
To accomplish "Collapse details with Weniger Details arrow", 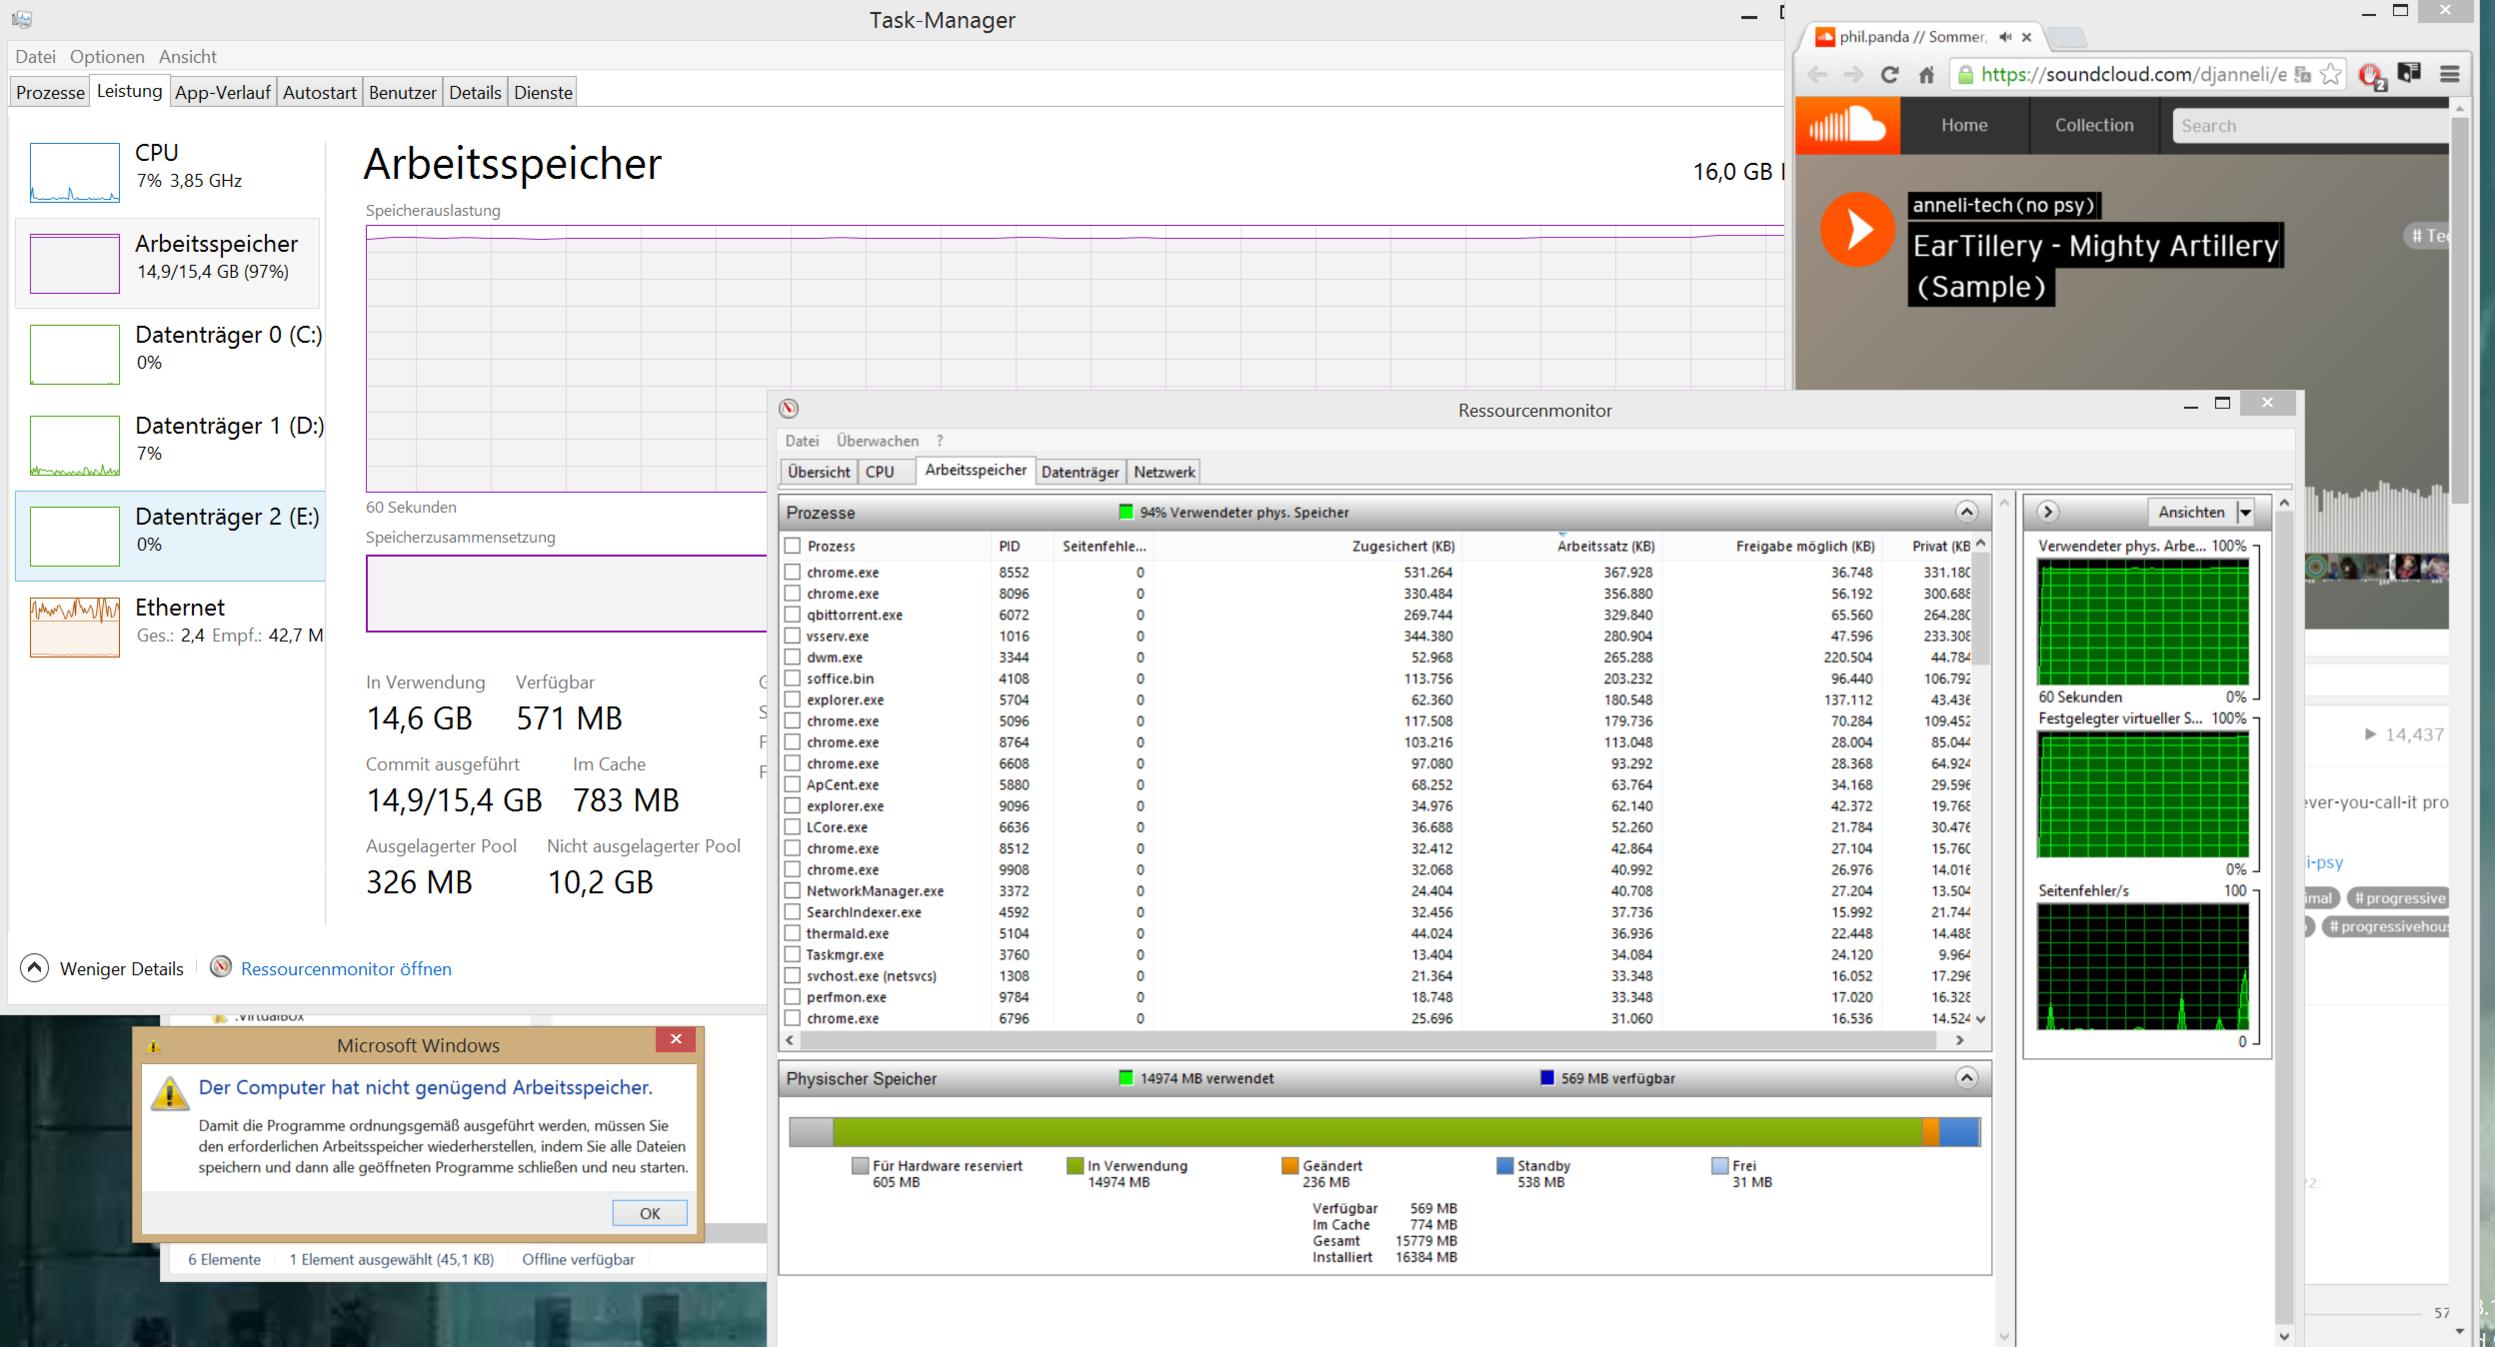I will click(35, 967).
